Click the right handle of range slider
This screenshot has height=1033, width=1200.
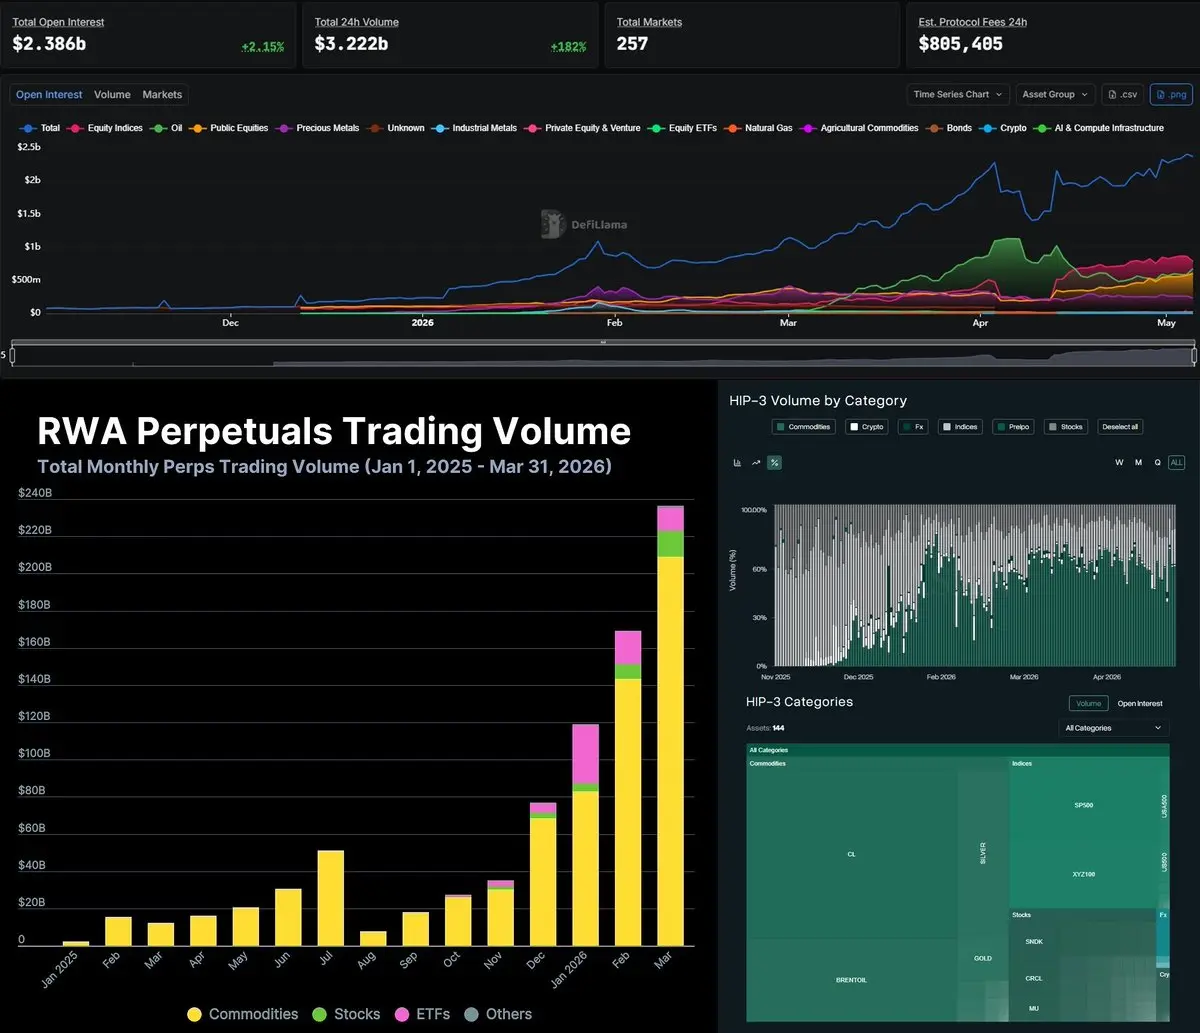pyautogui.click(x=1194, y=354)
